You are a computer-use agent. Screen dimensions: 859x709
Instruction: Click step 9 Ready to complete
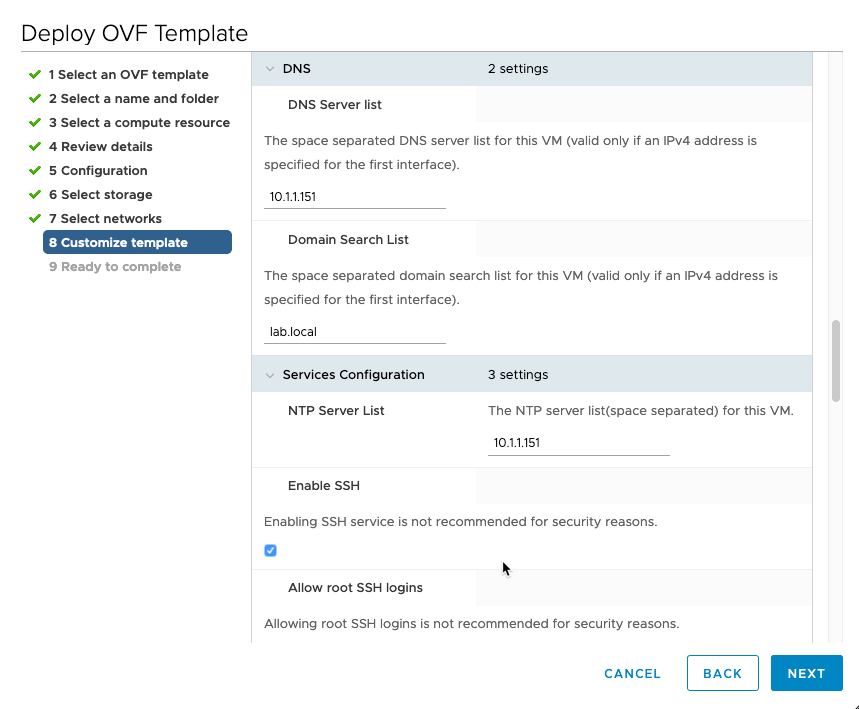[x=115, y=266]
